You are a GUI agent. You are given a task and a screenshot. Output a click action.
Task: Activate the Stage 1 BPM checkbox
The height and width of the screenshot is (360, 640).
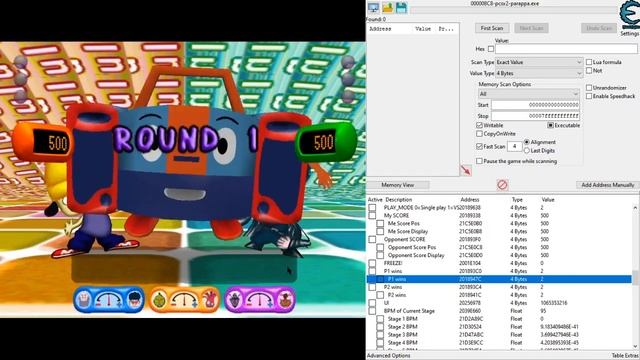380,319
